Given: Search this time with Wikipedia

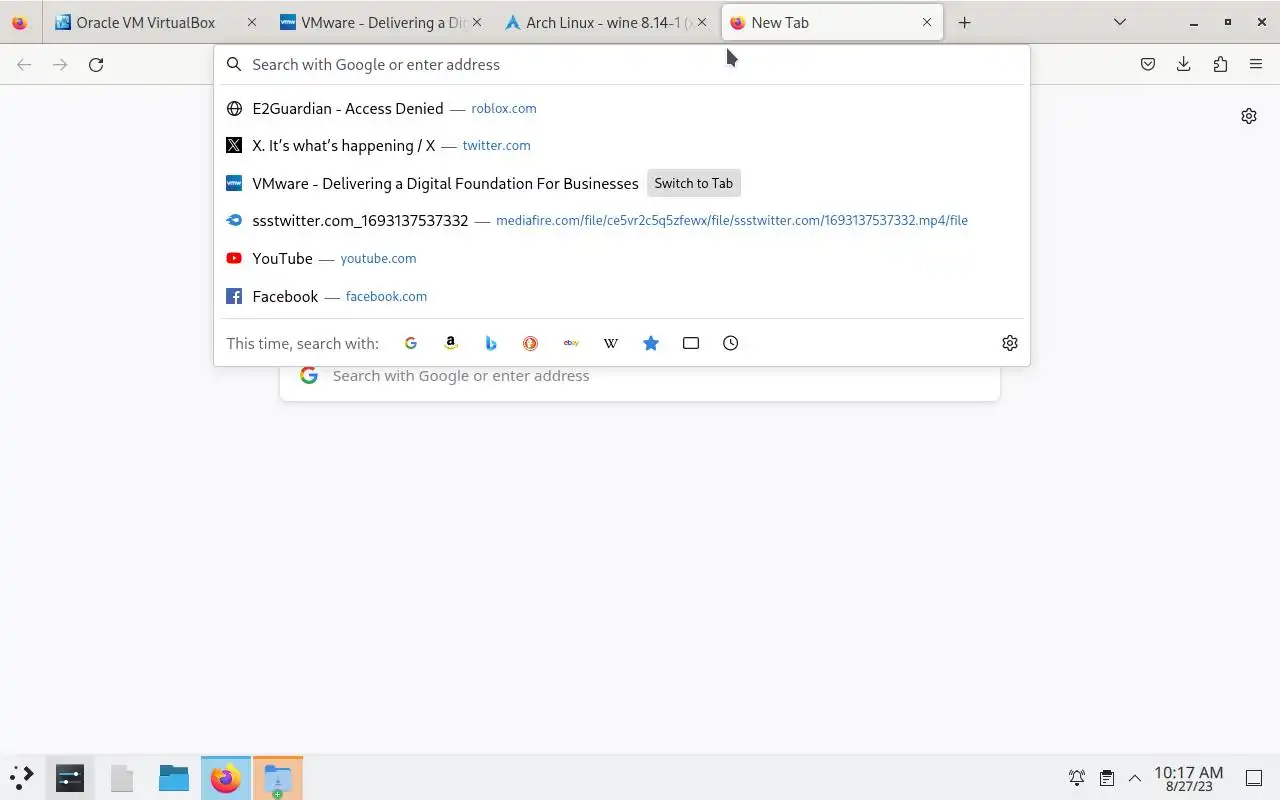Looking at the screenshot, I should (x=611, y=343).
